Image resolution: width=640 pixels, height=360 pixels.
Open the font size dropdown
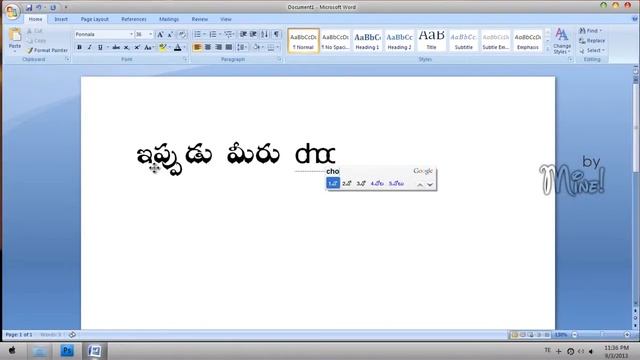[151, 34]
